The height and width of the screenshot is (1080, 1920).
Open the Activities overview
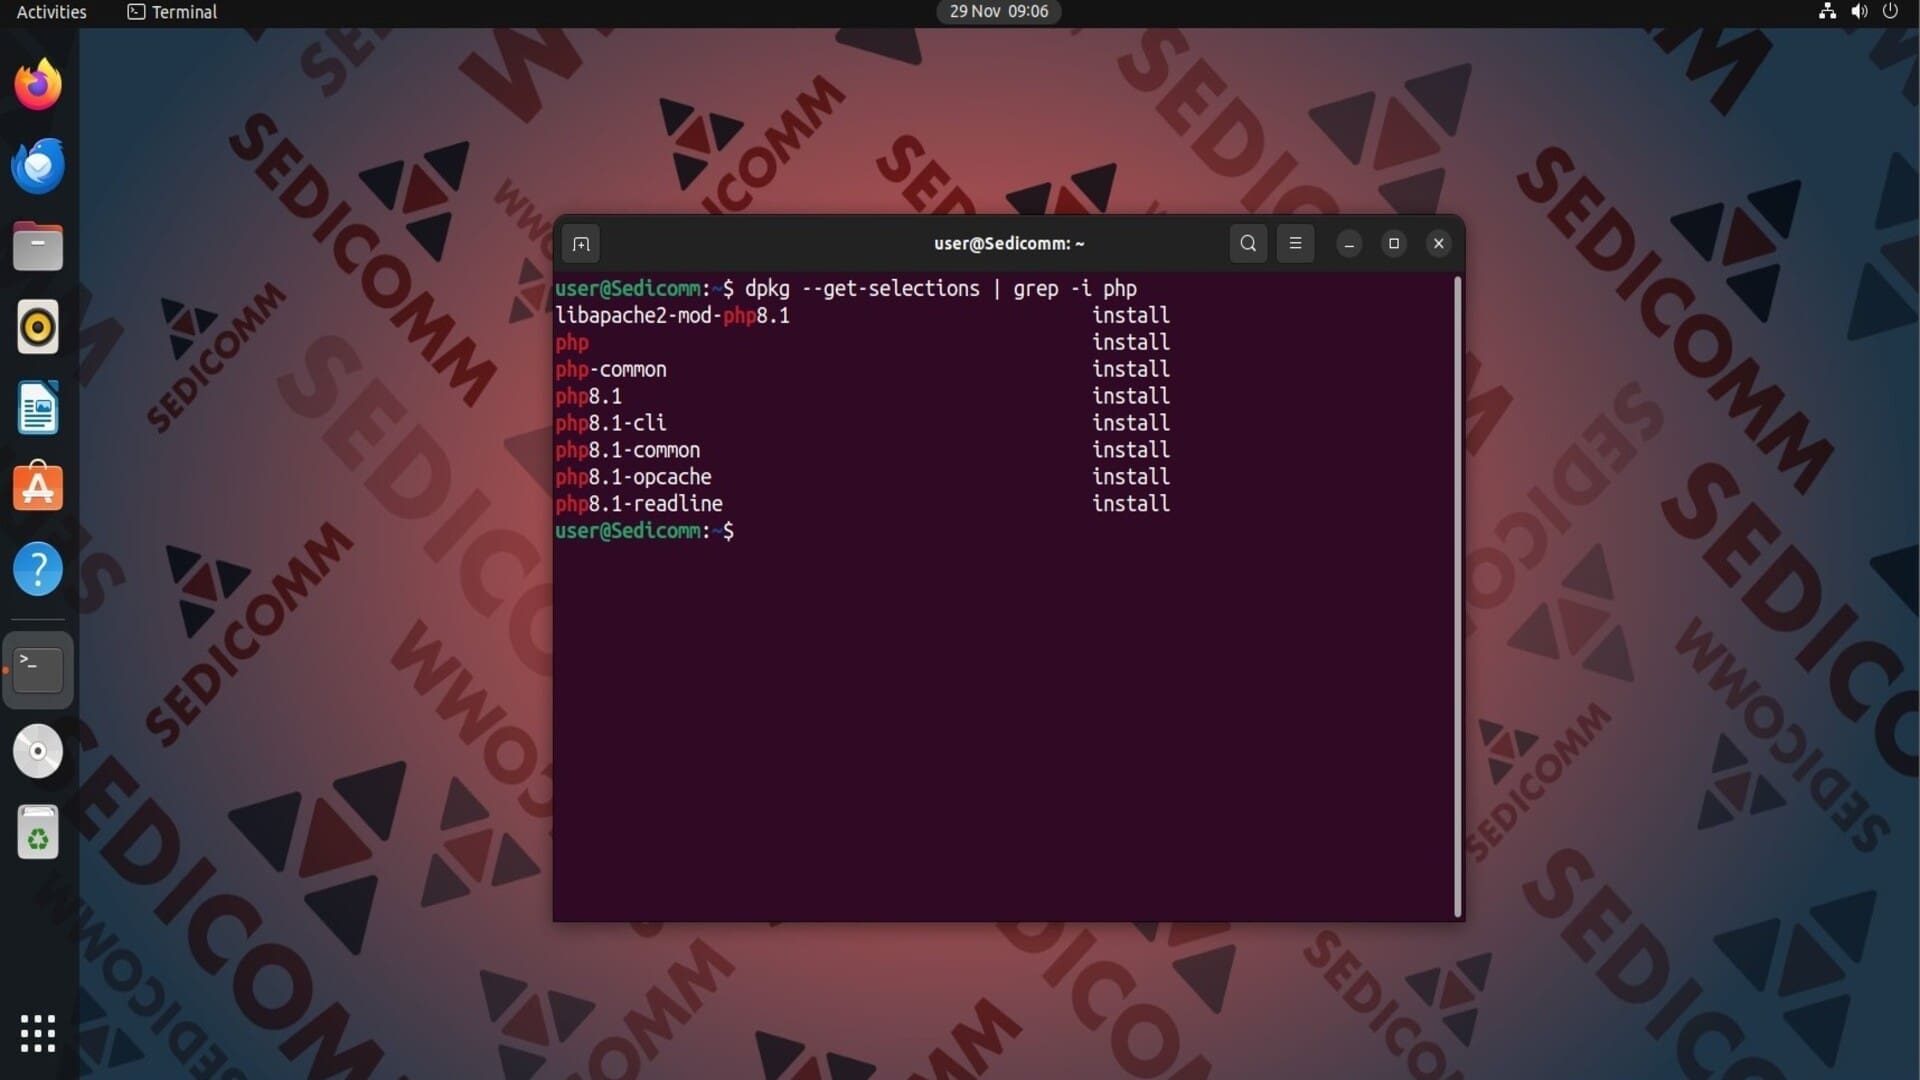click(52, 12)
